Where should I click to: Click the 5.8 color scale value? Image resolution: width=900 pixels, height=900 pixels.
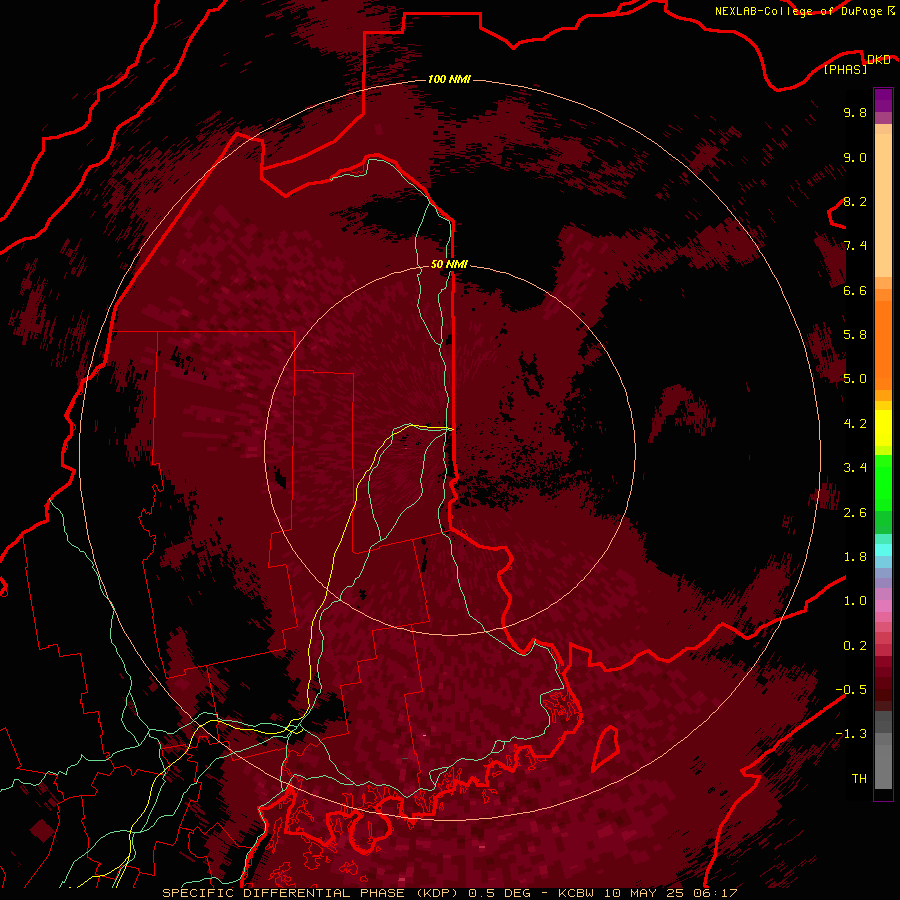(855, 335)
